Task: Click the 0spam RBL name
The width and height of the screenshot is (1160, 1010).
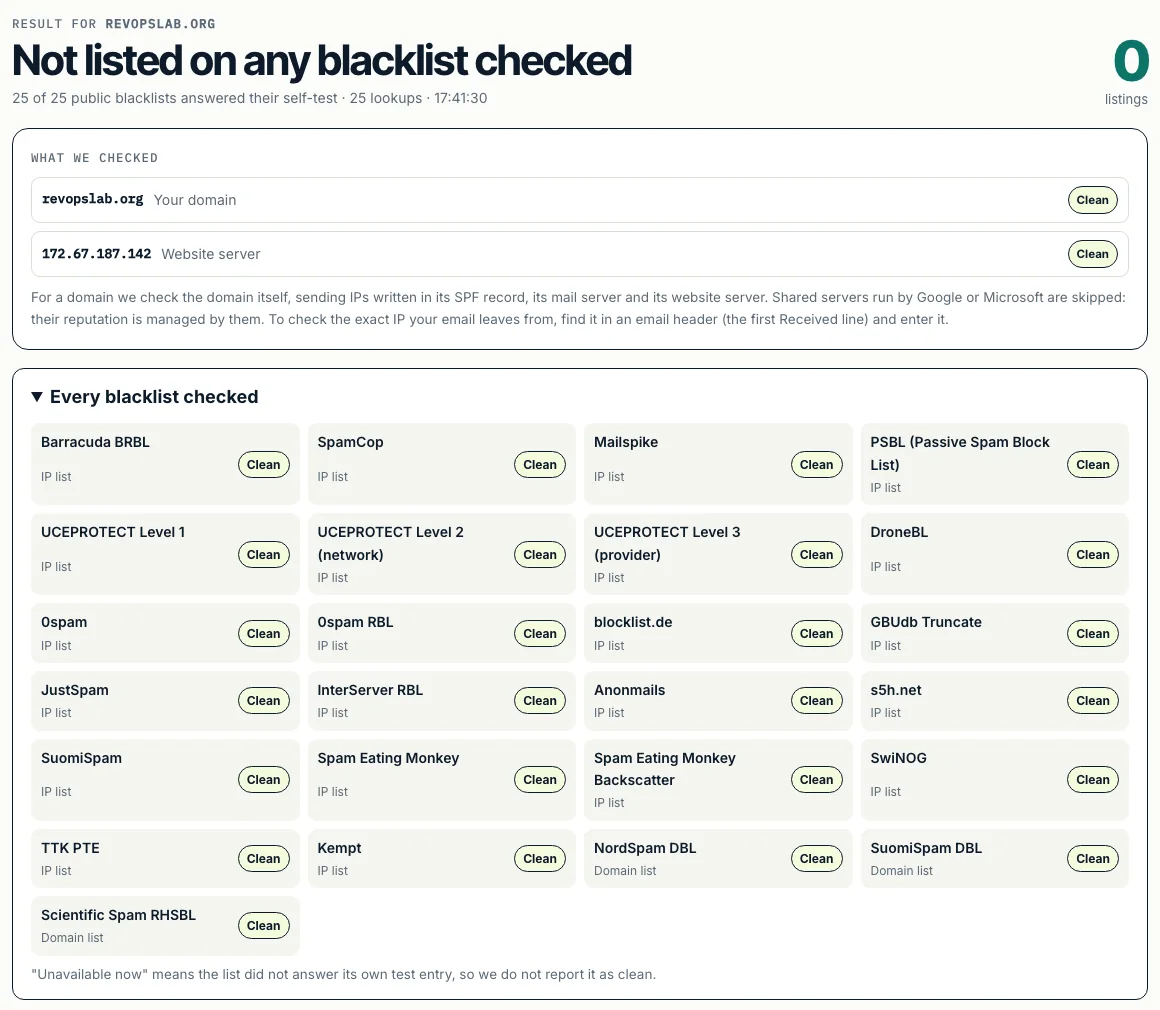Action: (x=355, y=622)
